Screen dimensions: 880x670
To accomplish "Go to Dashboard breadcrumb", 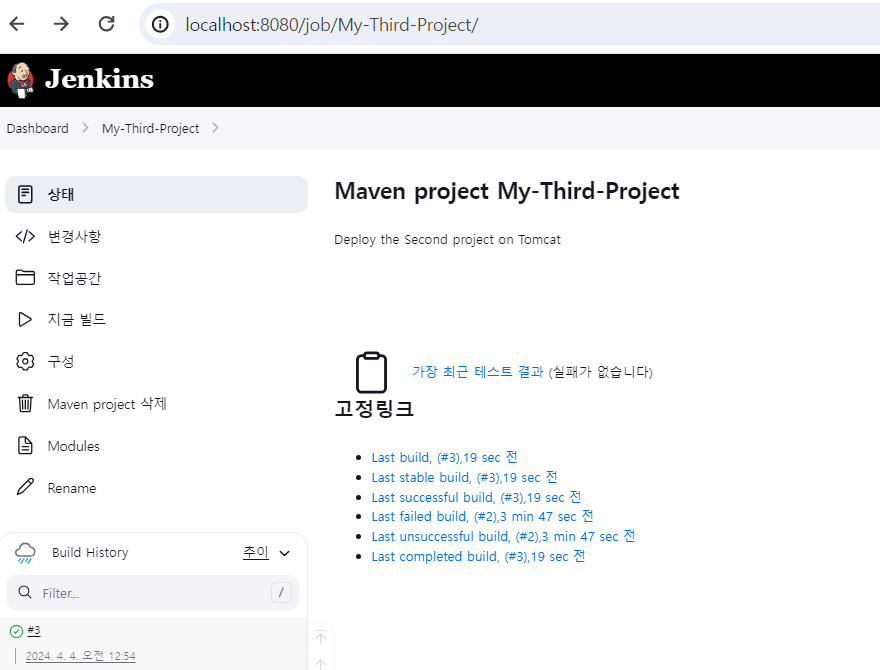I will click(x=38, y=129).
